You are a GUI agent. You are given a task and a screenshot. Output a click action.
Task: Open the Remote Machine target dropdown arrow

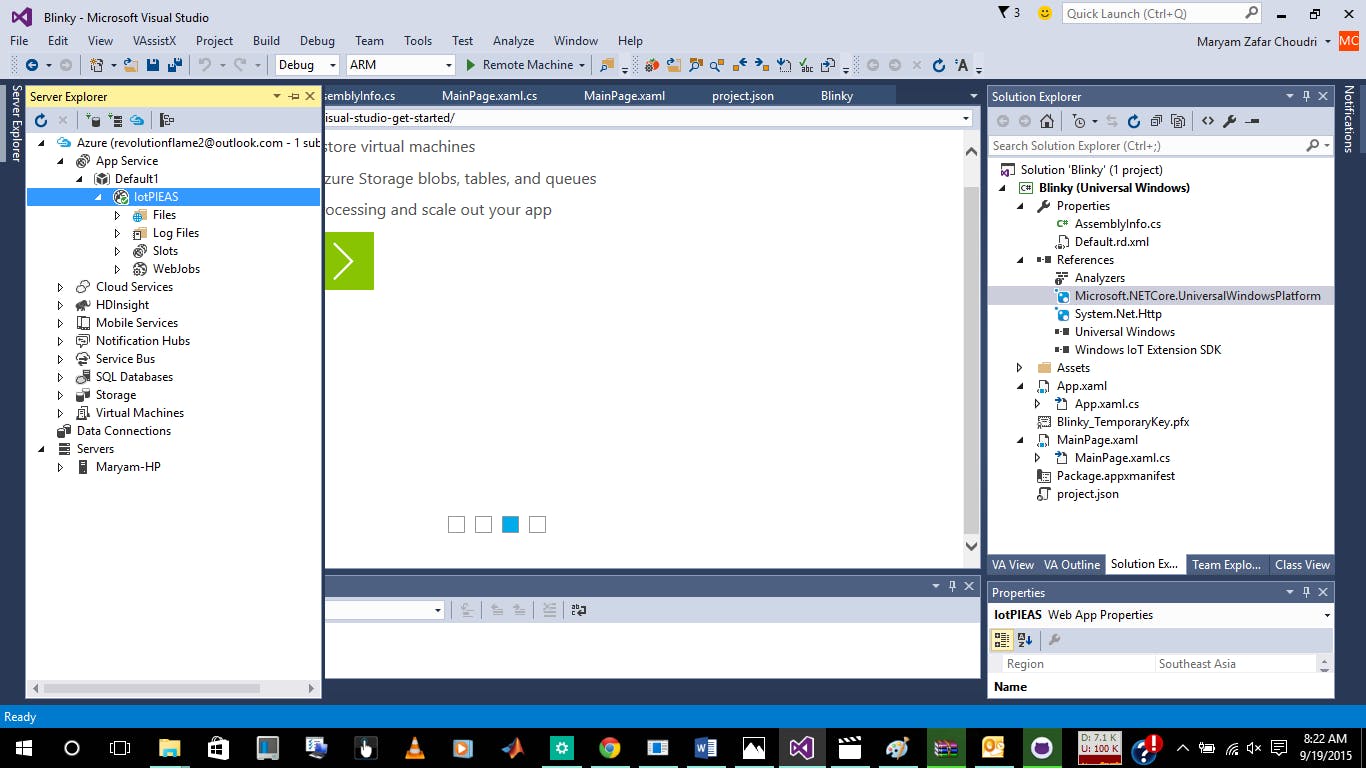582,65
